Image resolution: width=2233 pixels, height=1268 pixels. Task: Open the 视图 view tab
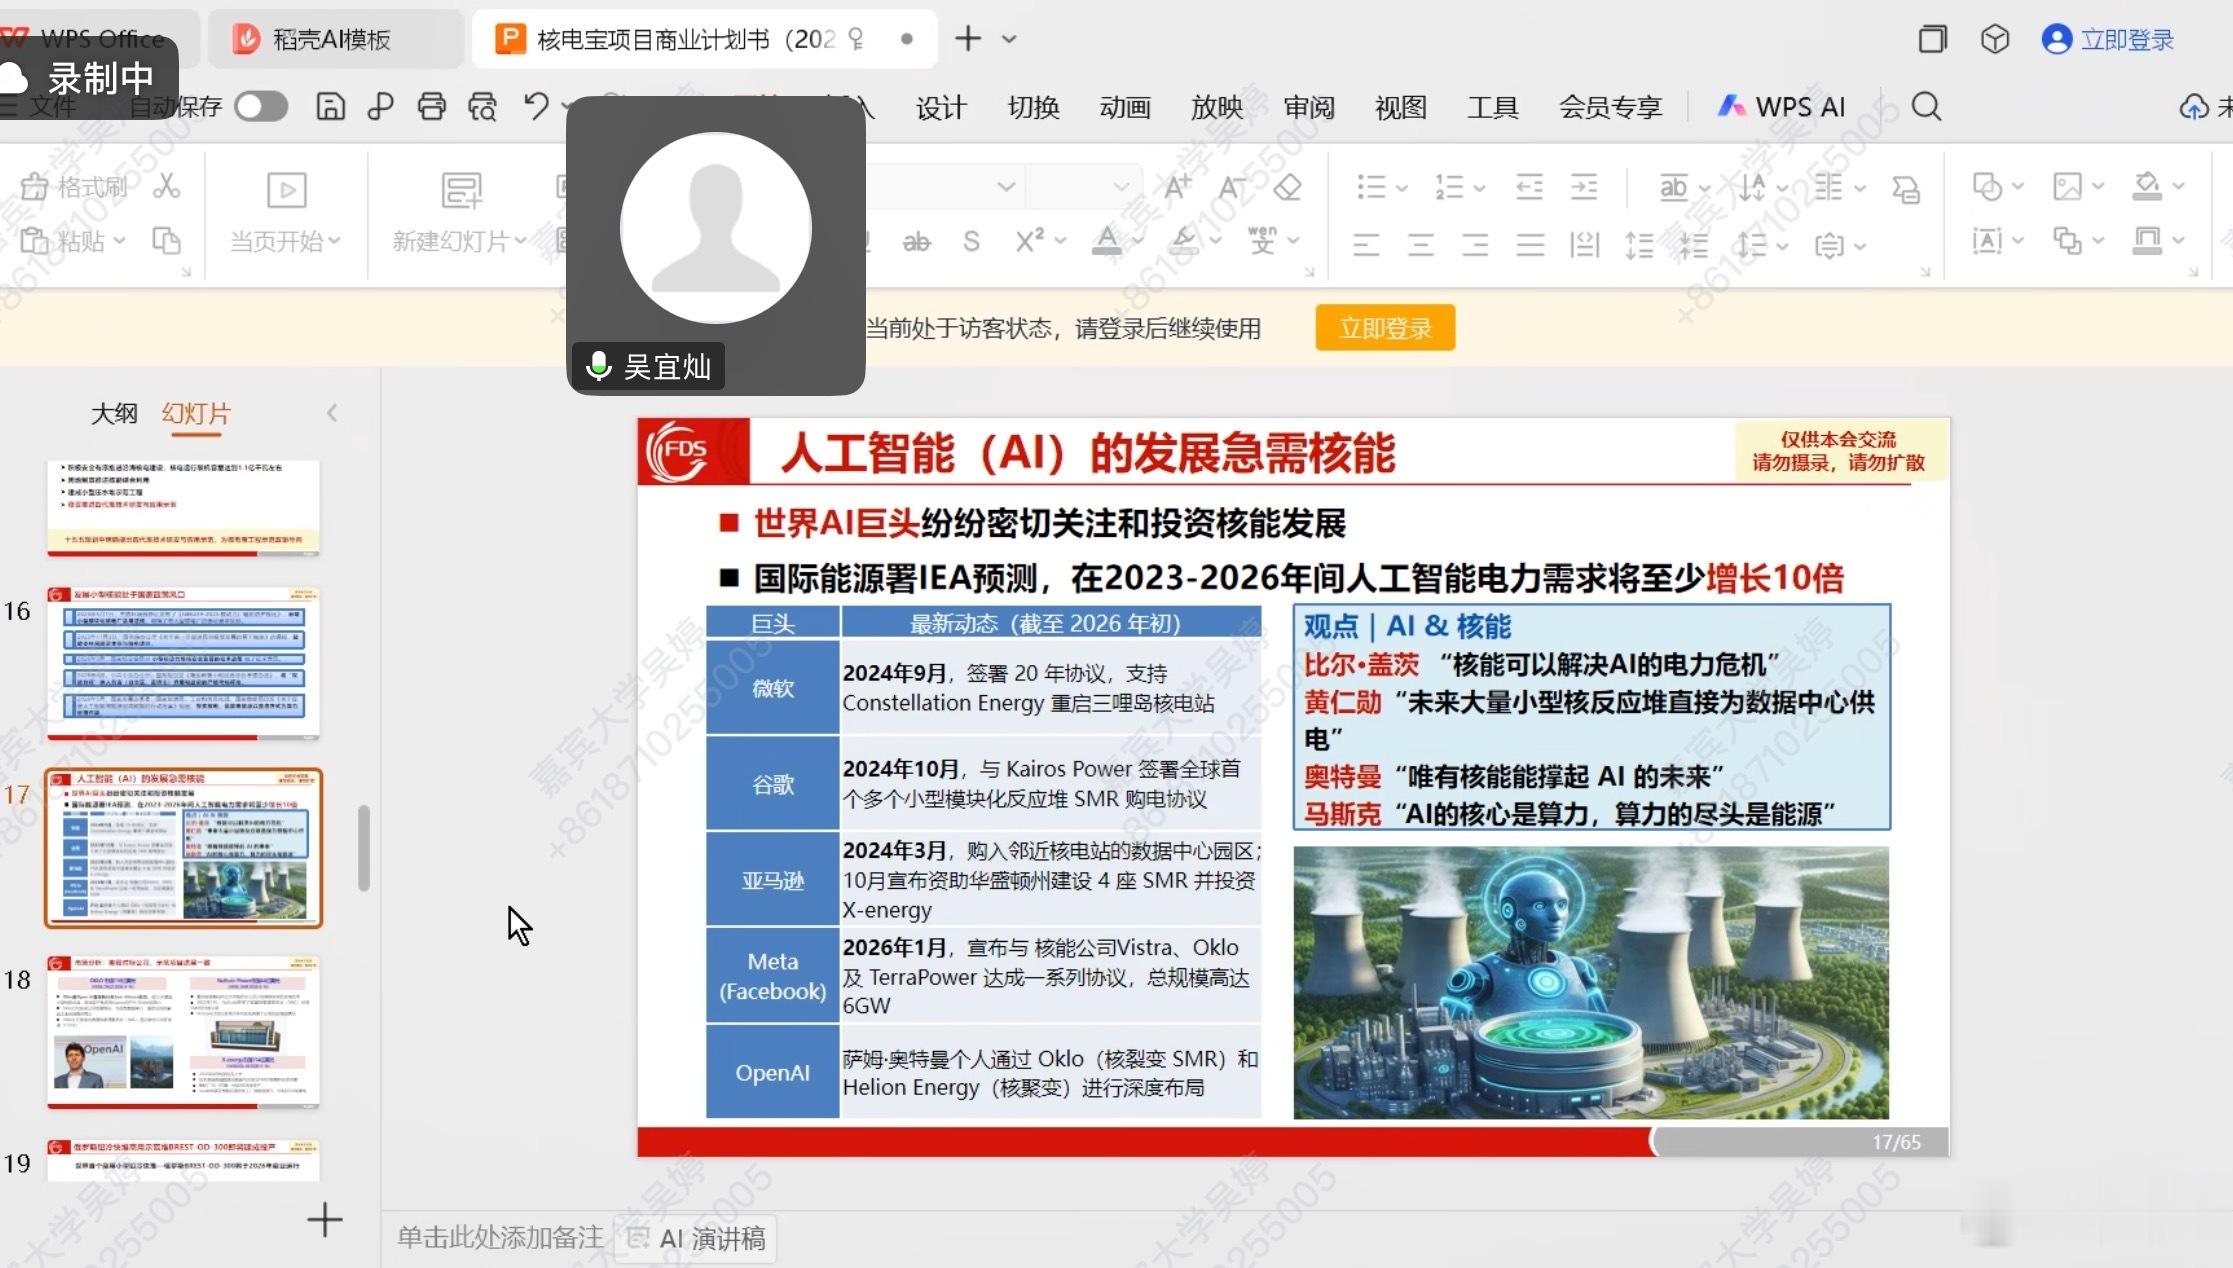point(1400,107)
